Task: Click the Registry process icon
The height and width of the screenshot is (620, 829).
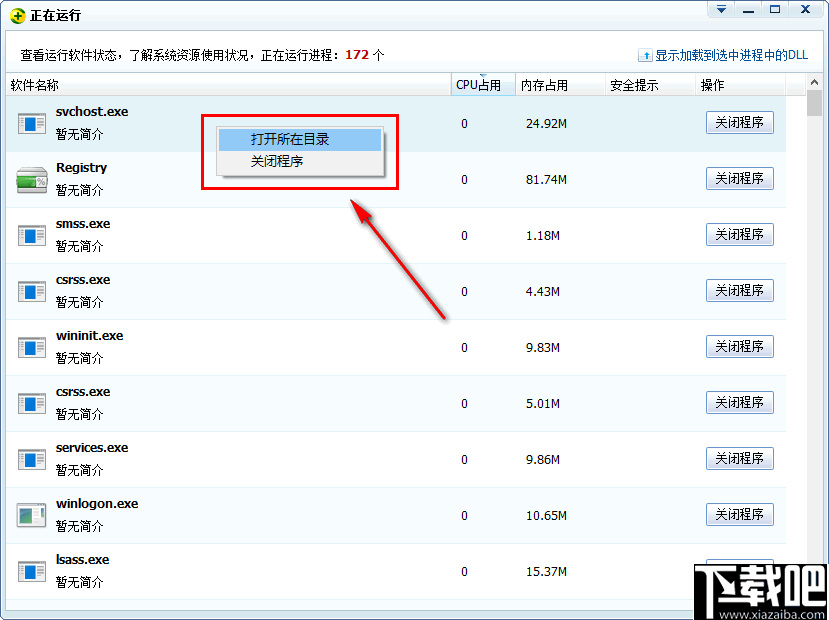Action: click(32, 180)
